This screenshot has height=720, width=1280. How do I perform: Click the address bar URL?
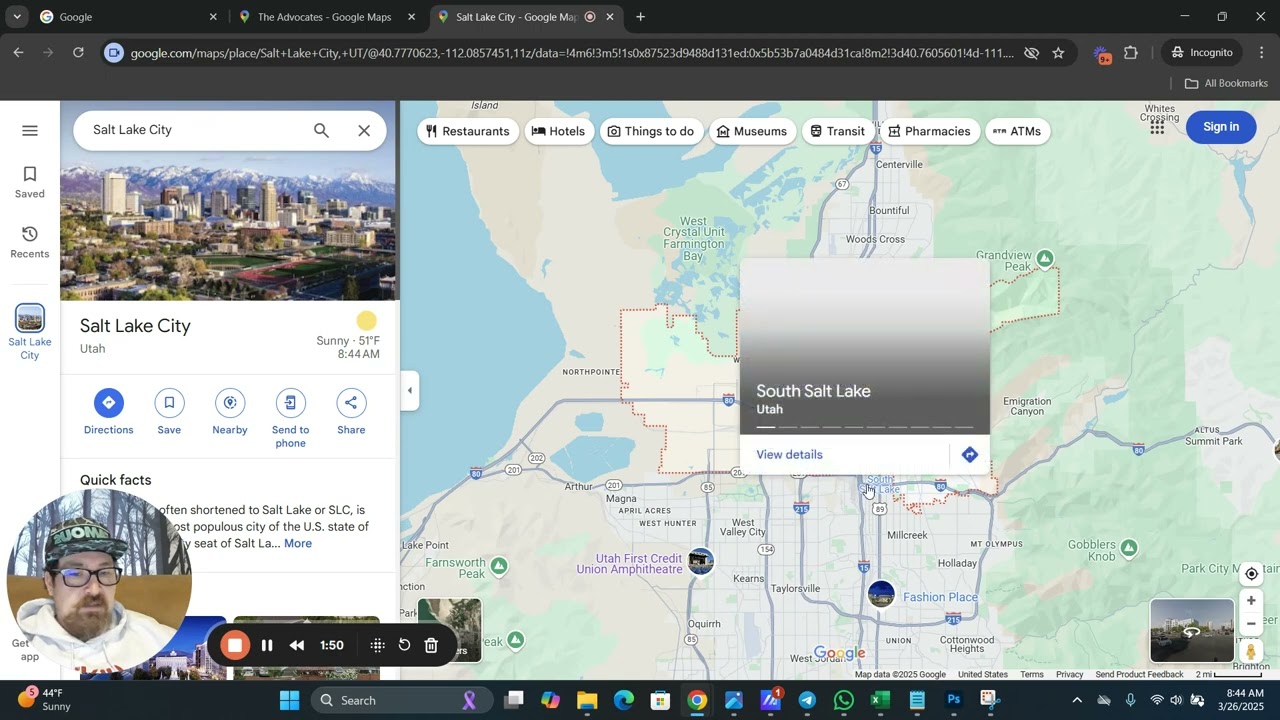click(x=571, y=53)
